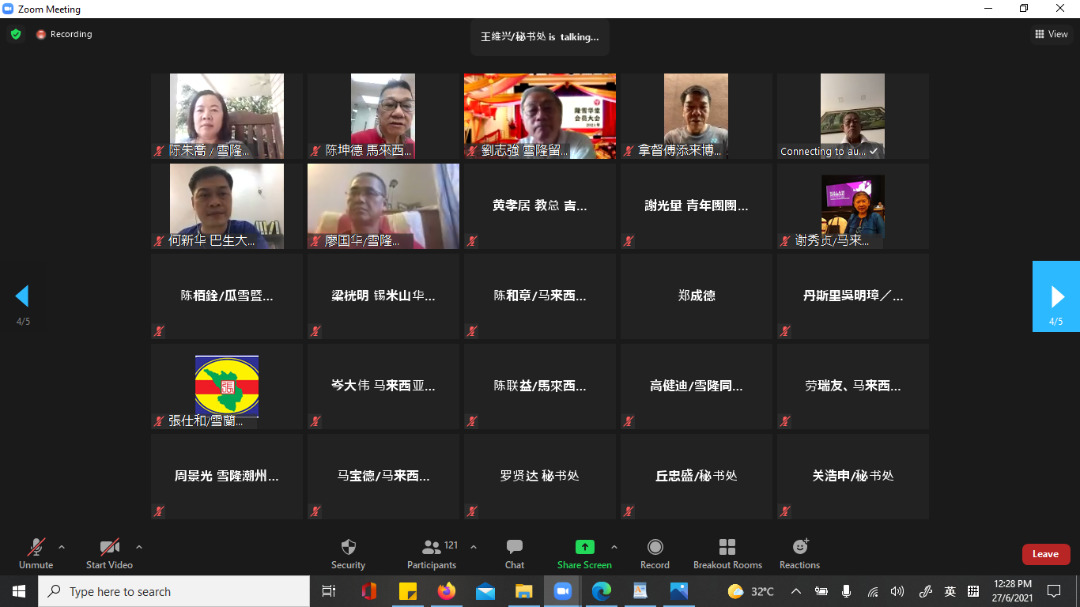Toggle Start Video camera

coord(109,548)
